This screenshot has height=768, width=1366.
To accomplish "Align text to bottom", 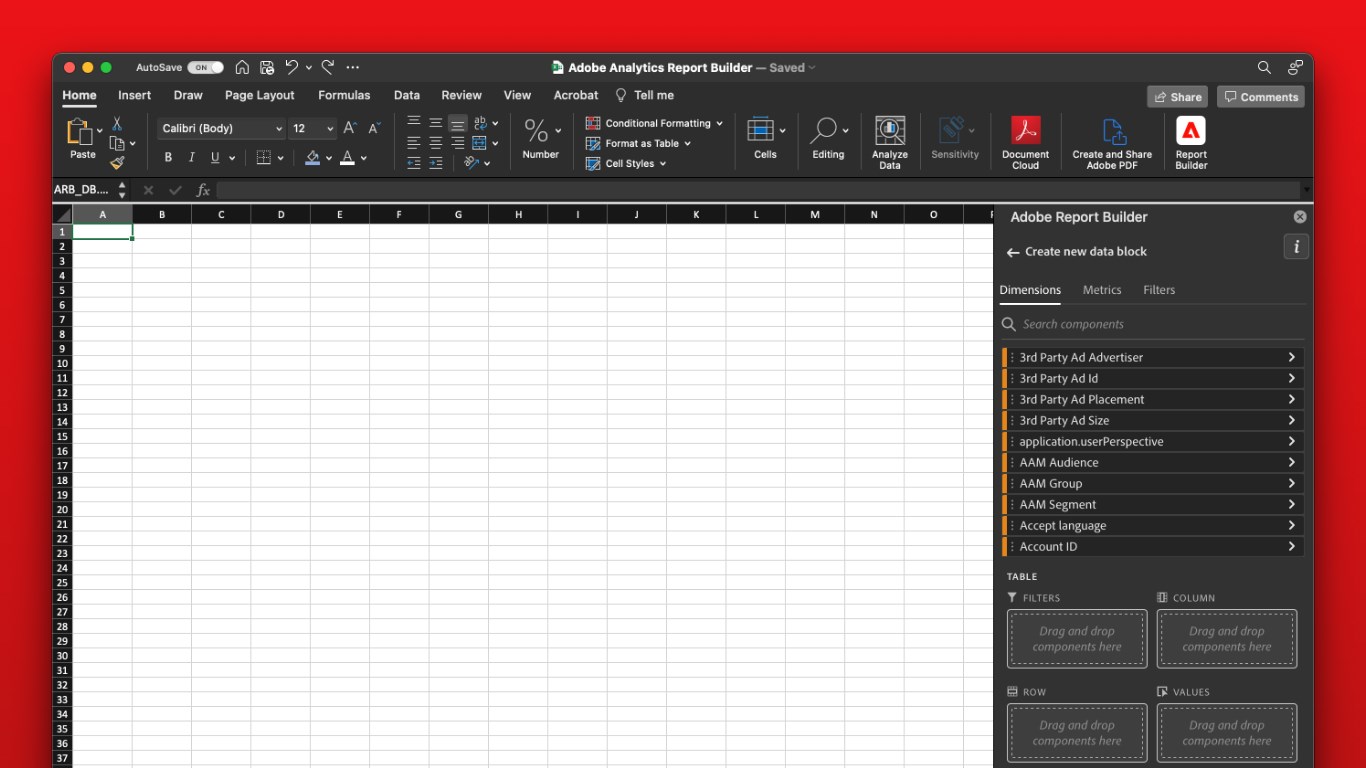I will [x=458, y=123].
